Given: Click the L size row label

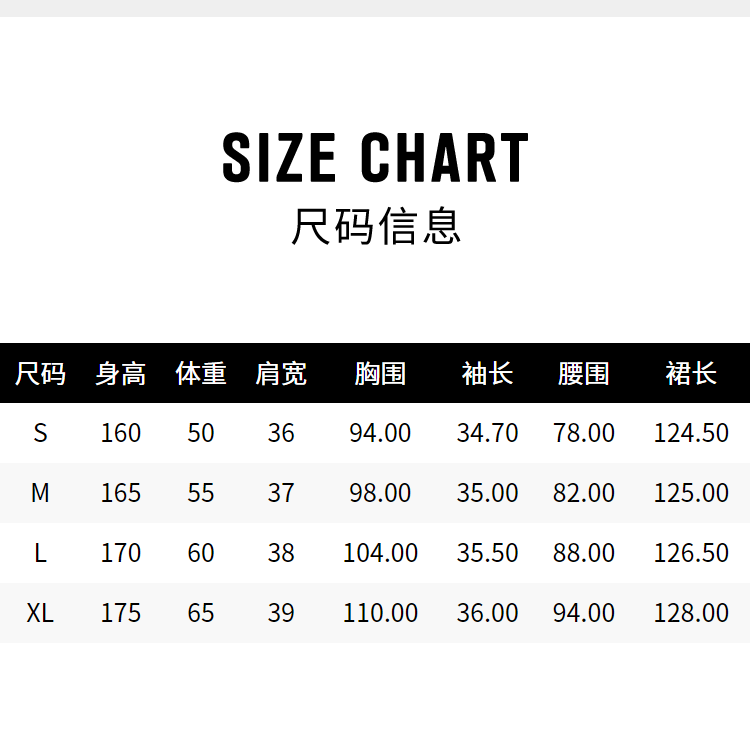Looking at the screenshot, I should click(x=40, y=553).
